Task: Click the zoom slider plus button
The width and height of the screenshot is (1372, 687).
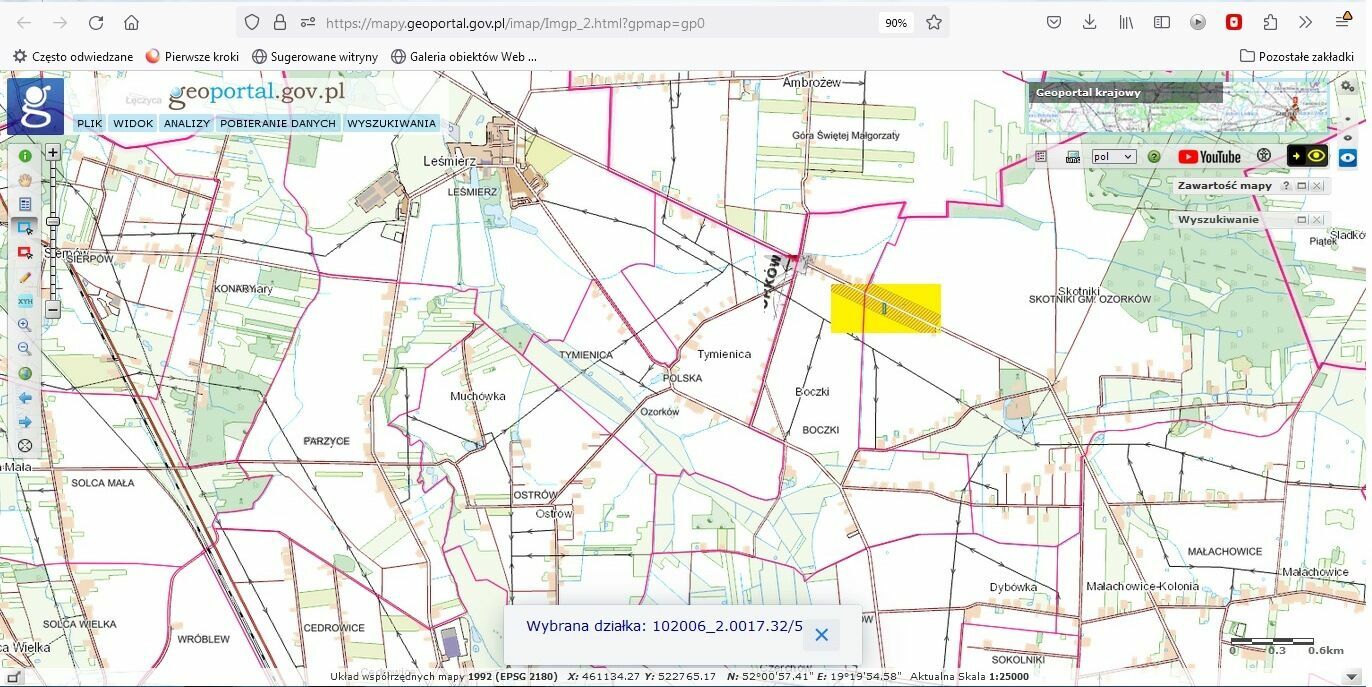Action: click(x=53, y=153)
